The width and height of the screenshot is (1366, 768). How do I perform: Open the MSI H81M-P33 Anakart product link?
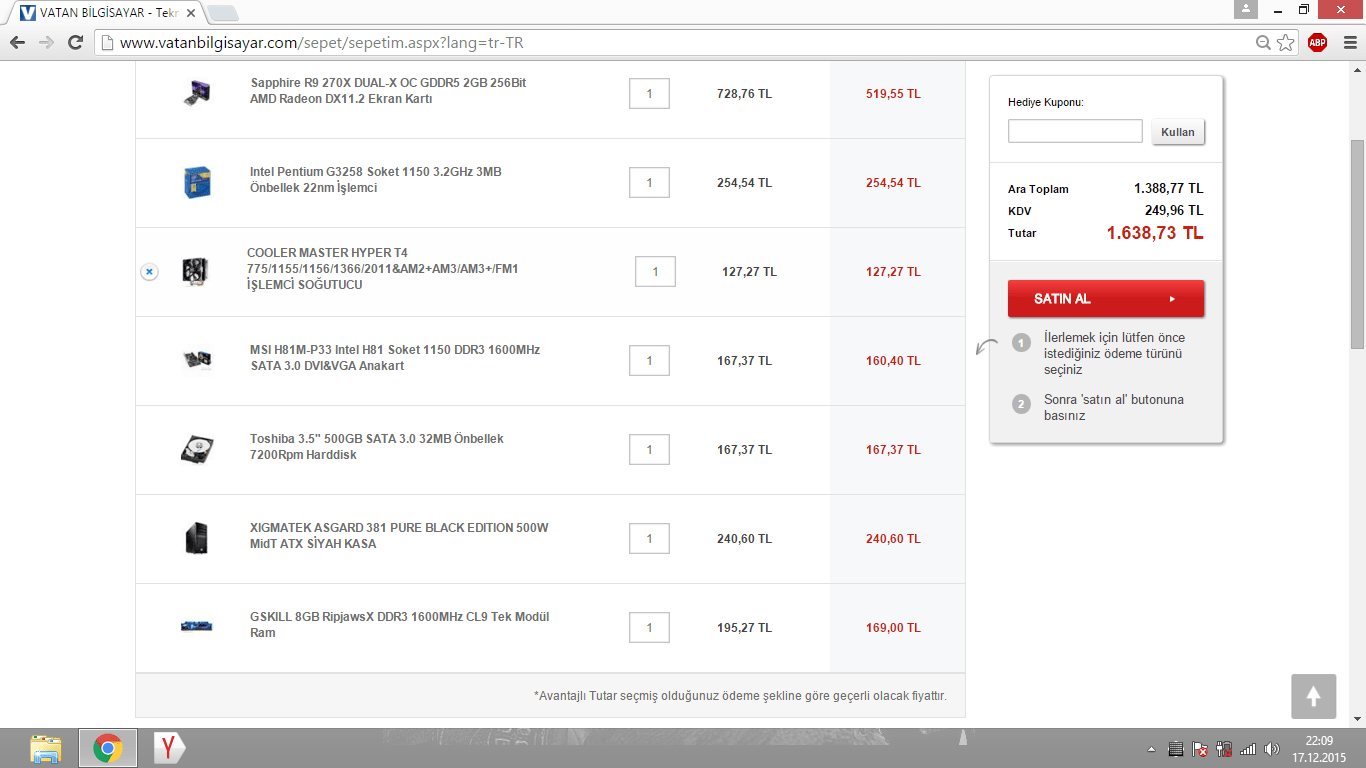[395, 358]
